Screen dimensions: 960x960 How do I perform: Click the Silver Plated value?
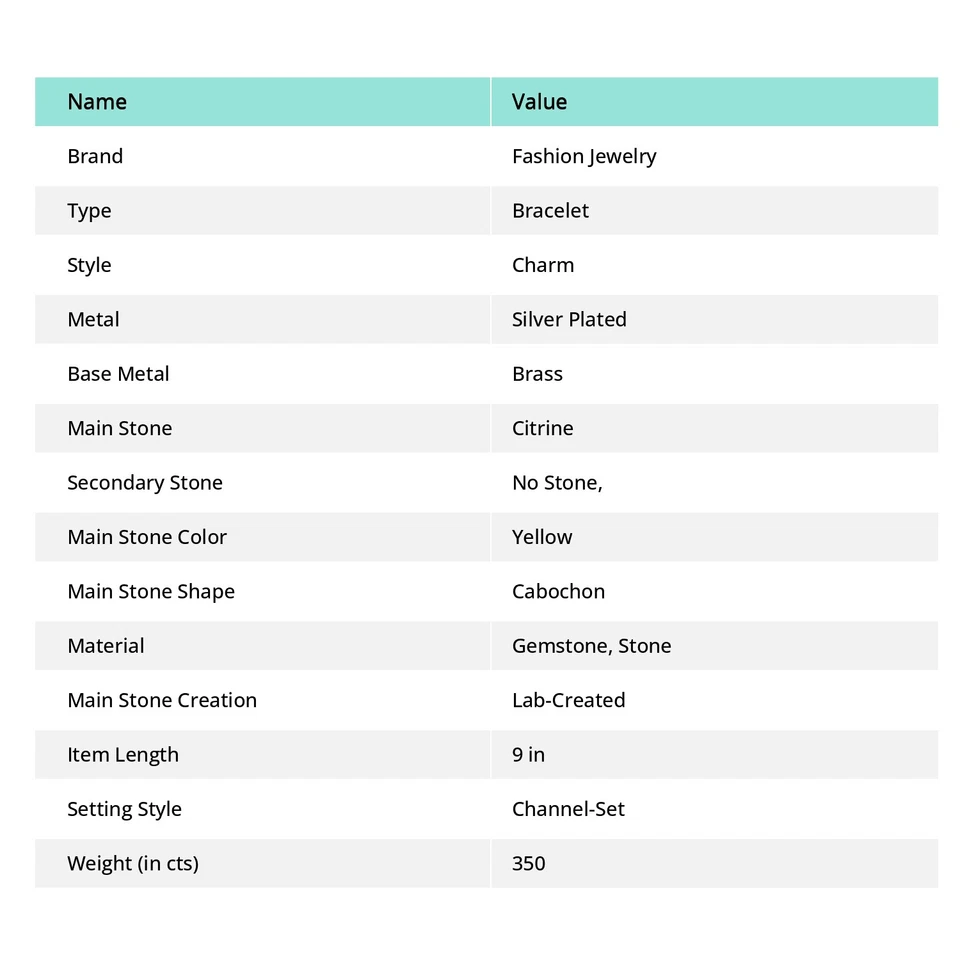[x=569, y=320]
